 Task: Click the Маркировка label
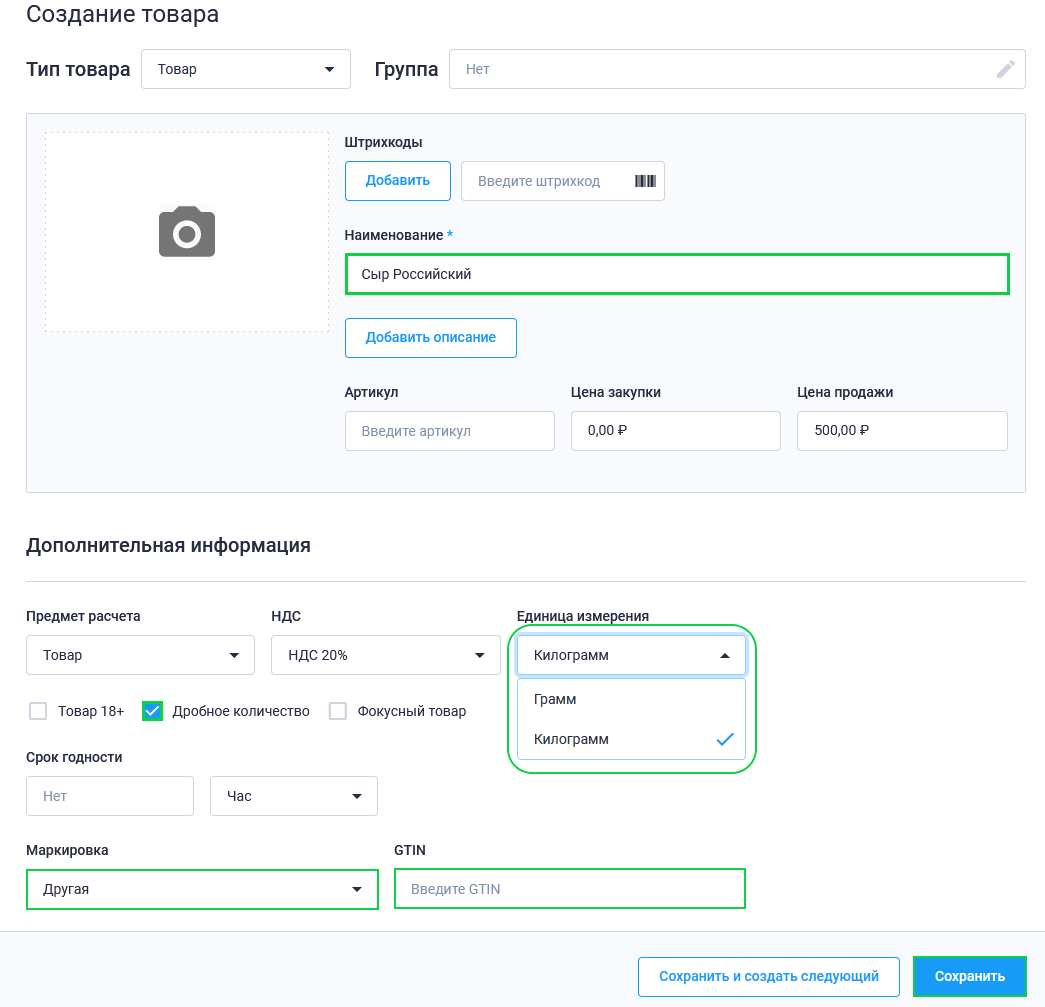(x=67, y=850)
